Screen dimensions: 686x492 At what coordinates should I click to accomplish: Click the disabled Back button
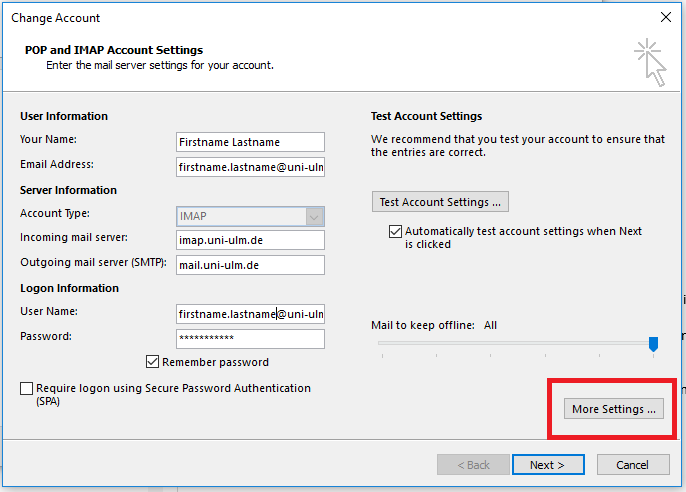[x=473, y=464]
